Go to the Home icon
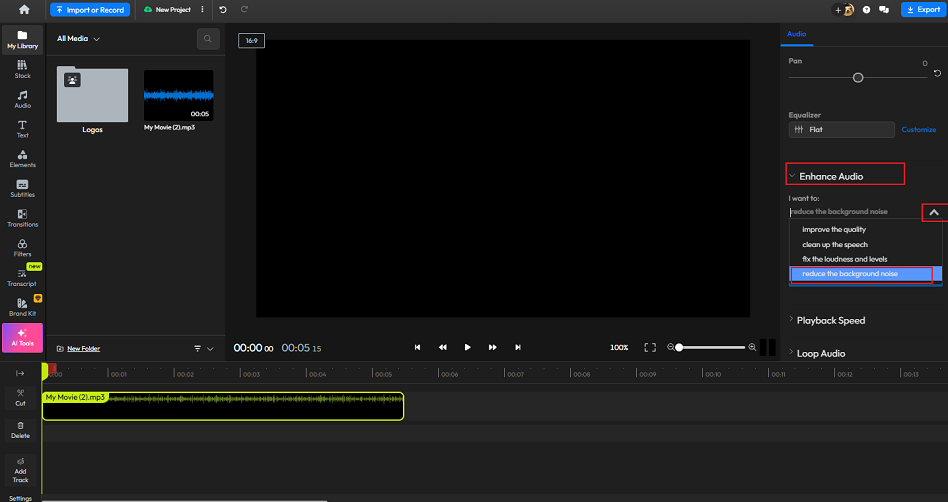The width and height of the screenshot is (948, 502). [24, 10]
